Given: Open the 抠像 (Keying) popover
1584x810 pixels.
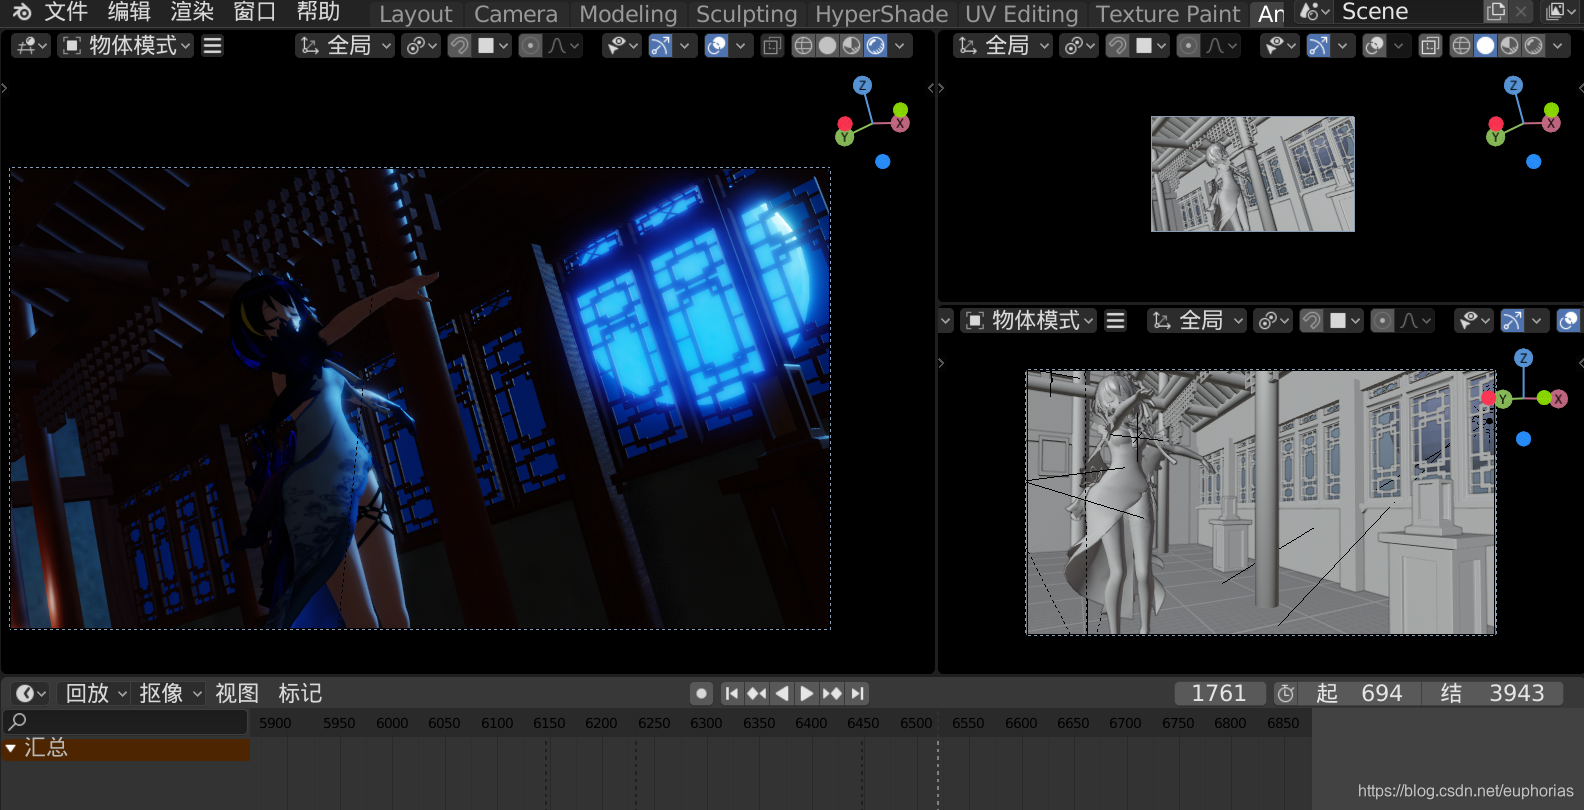Looking at the screenshot, I should pyautogui.click(x=171, y=693).
